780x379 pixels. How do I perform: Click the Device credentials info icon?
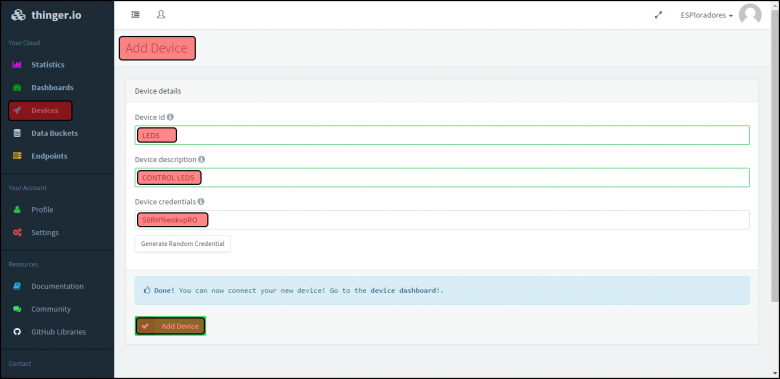click(x=201, y=201)
